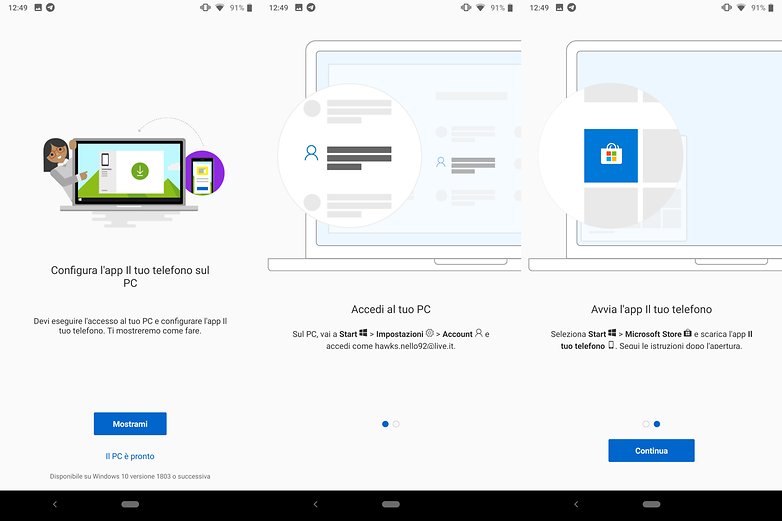Viewport: 782px width, 521px height.
Task: Tap vibrate icon in middle screen status bar
Action: 466,7
